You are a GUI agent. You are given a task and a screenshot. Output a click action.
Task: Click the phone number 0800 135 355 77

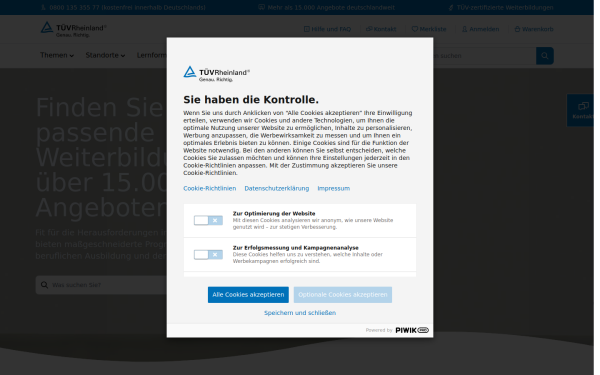(x=74, y=7)
